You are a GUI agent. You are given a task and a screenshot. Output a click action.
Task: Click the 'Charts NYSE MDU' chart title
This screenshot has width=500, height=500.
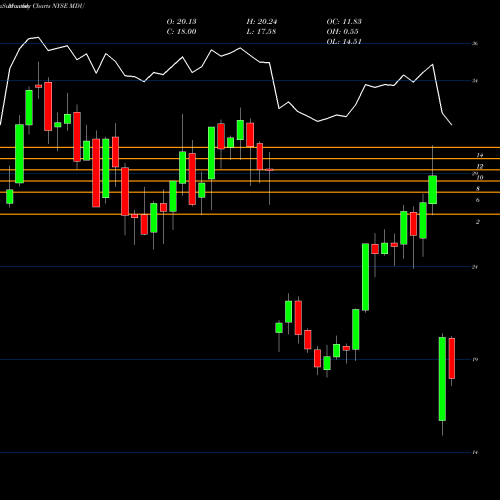coord(59,6)
